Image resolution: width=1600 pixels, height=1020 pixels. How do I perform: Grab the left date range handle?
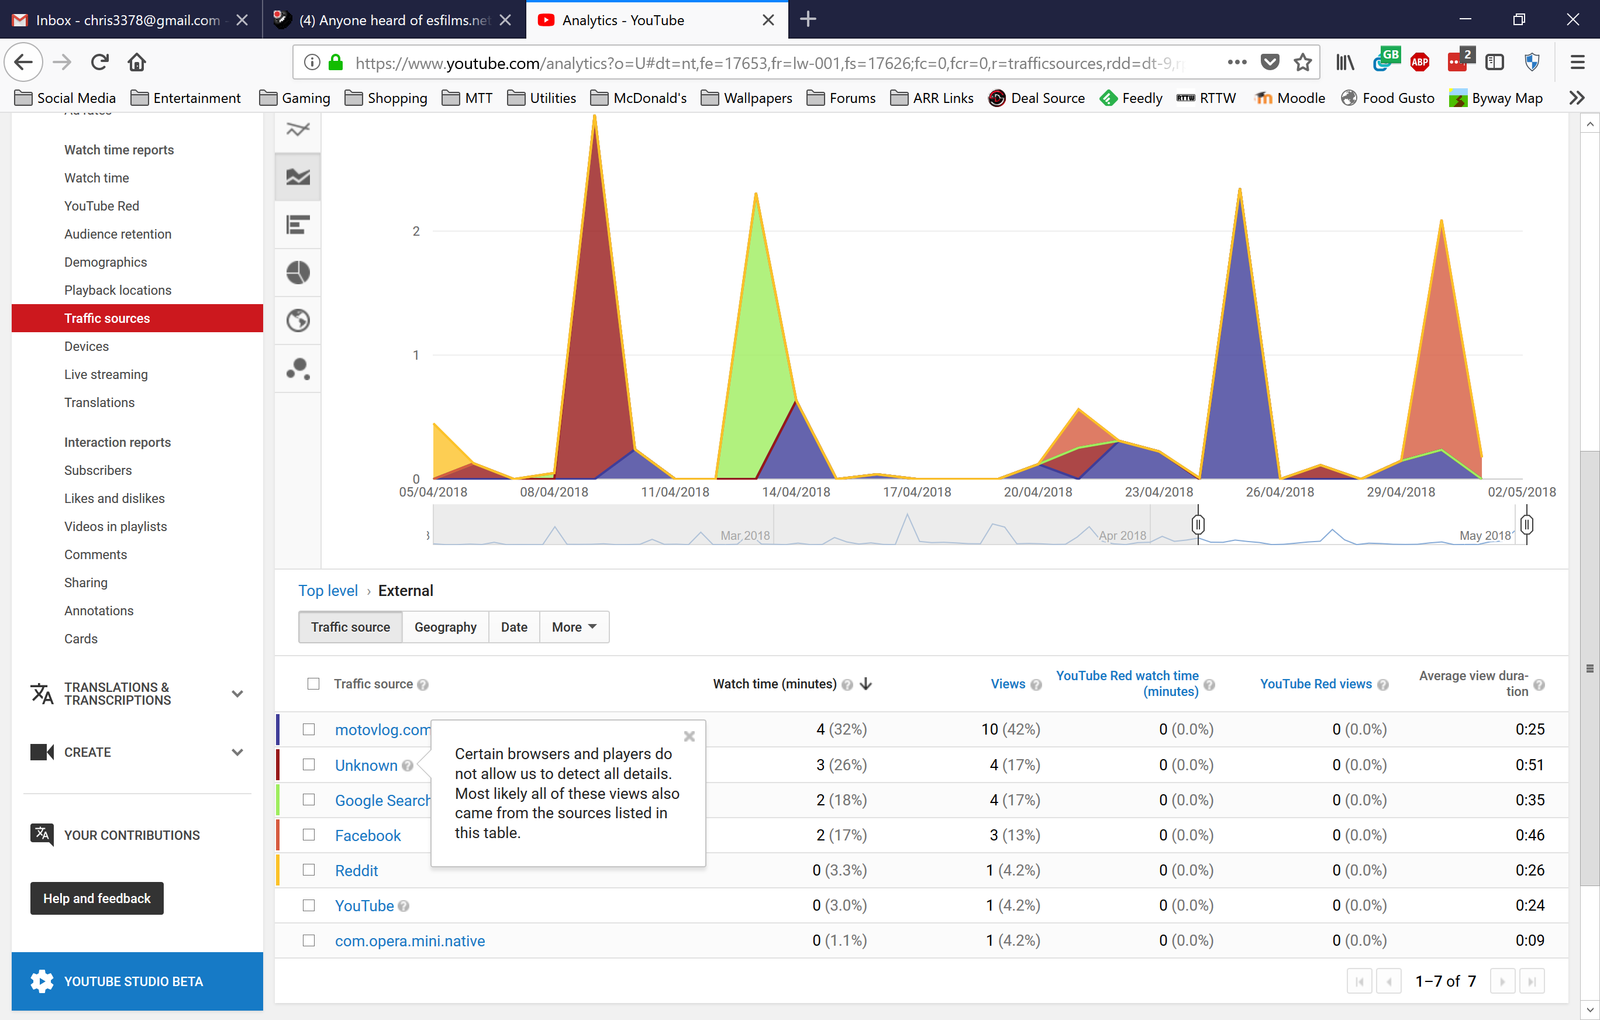pos(1198,524)
